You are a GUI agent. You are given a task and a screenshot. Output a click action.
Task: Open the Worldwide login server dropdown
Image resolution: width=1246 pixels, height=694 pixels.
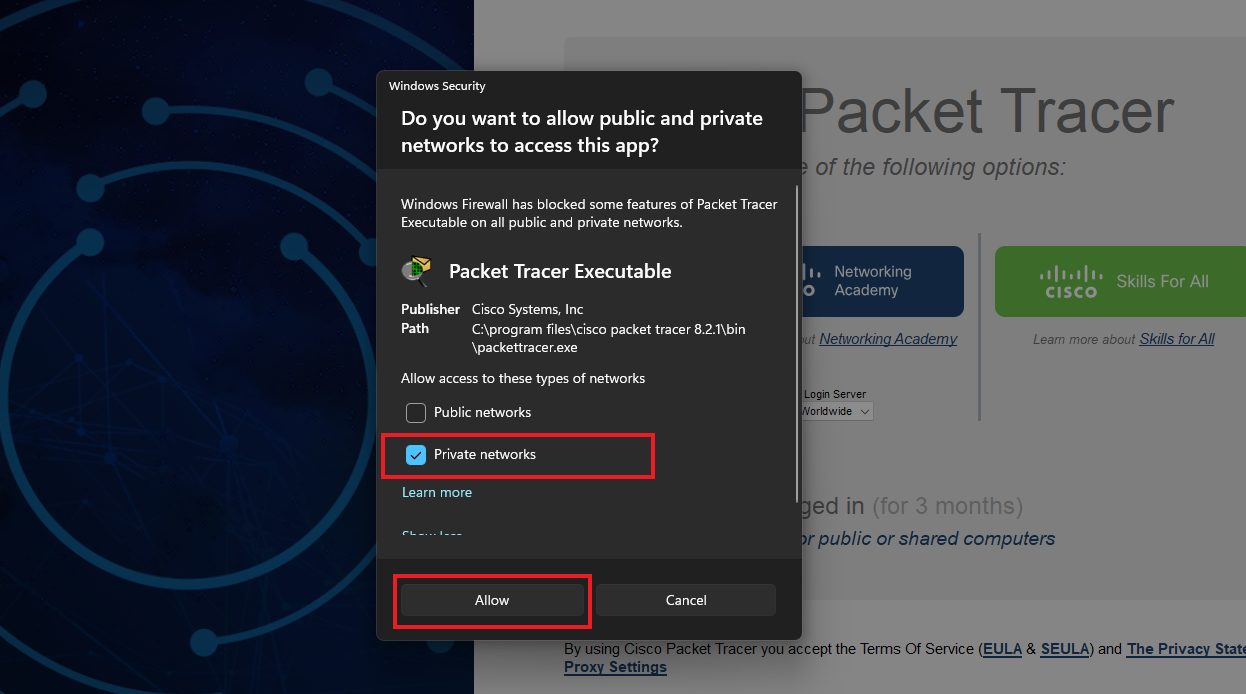(x=836, y=411)
